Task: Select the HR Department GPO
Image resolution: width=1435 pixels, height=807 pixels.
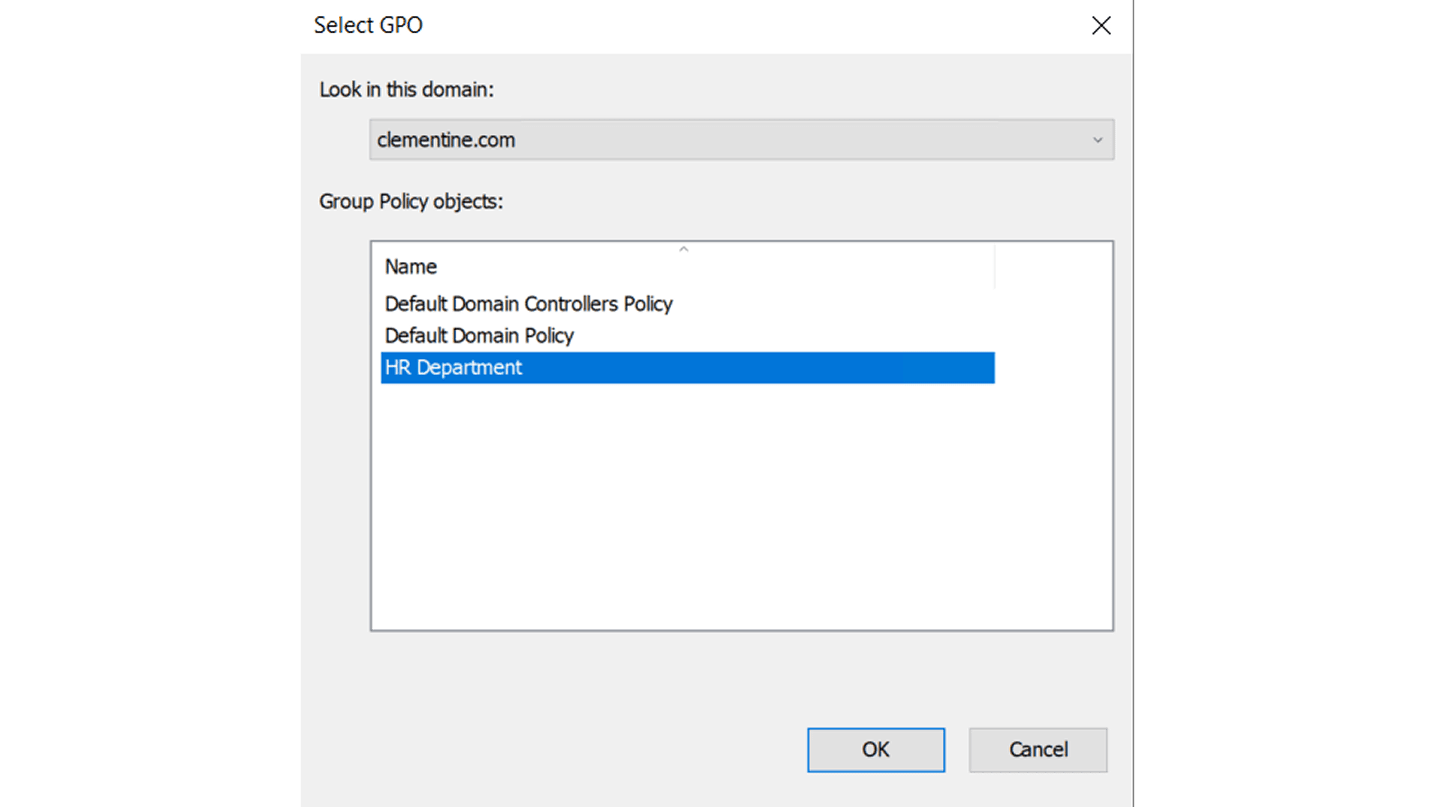Action: click(453, 367)
